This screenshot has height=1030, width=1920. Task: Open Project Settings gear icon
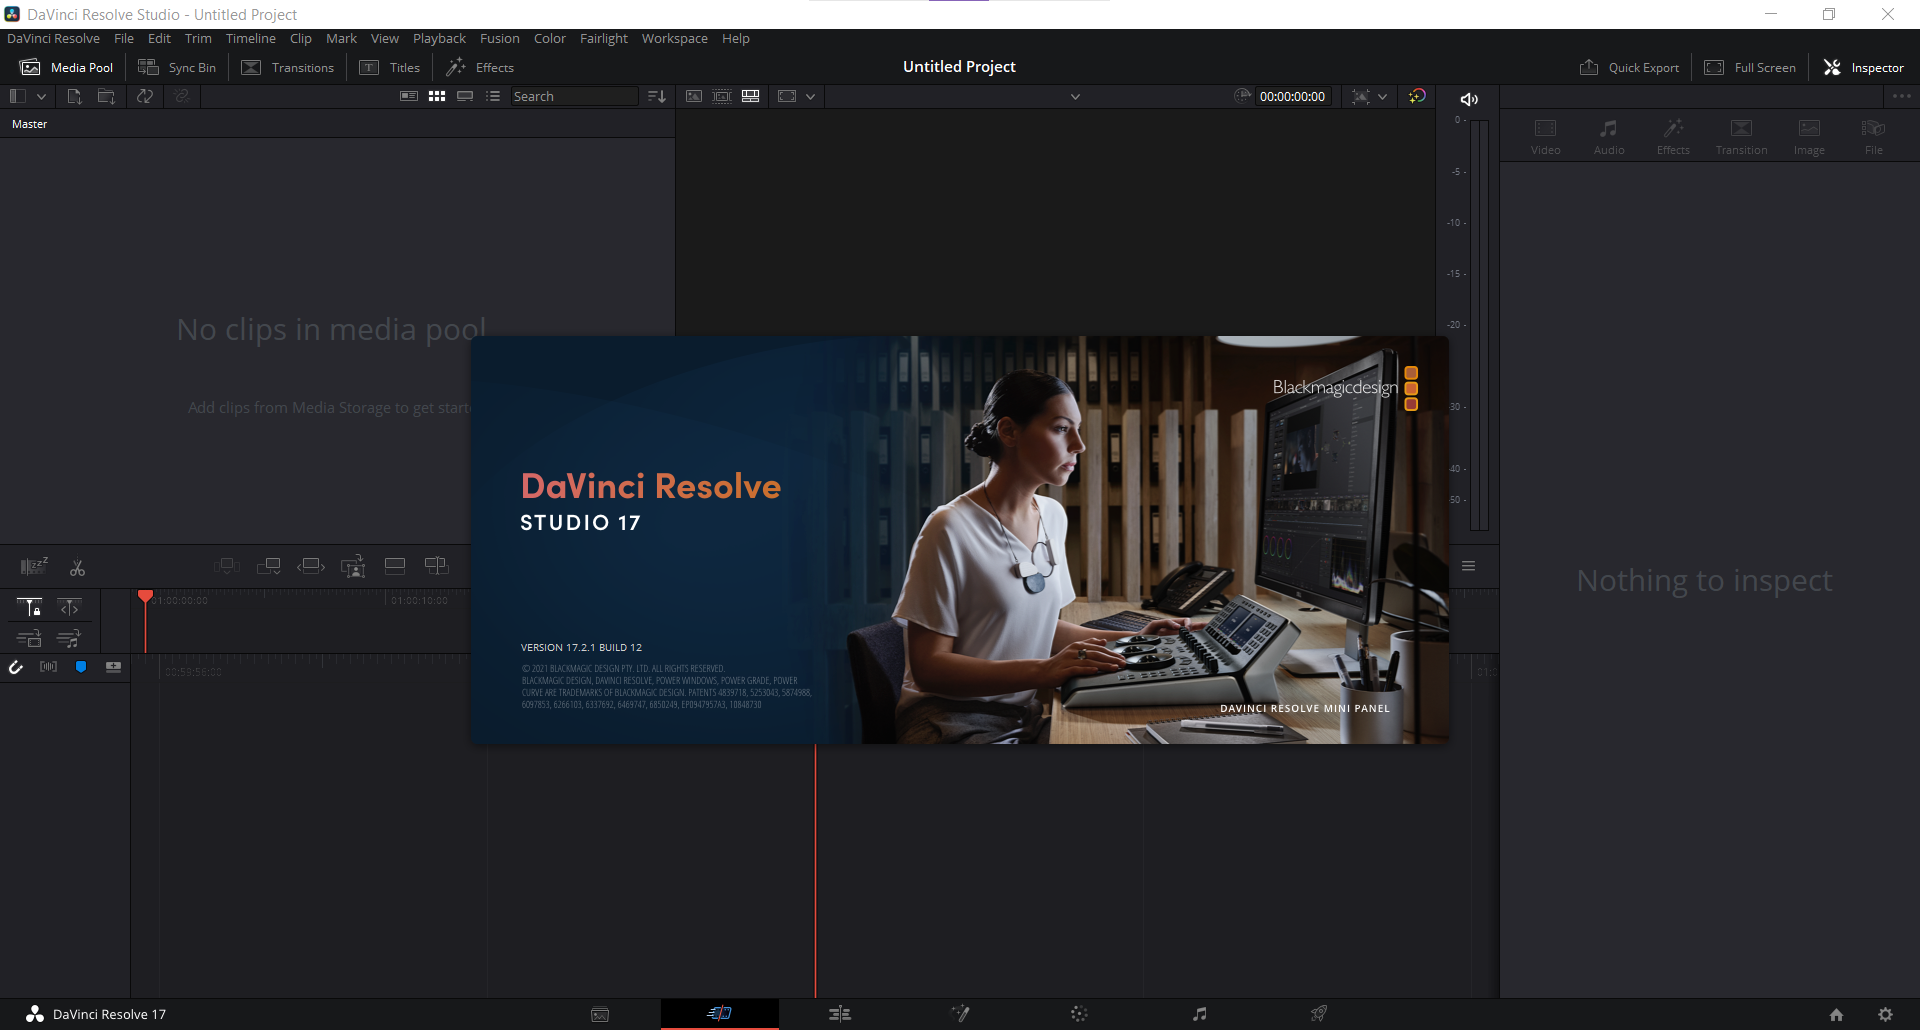coord(1885,1014)
